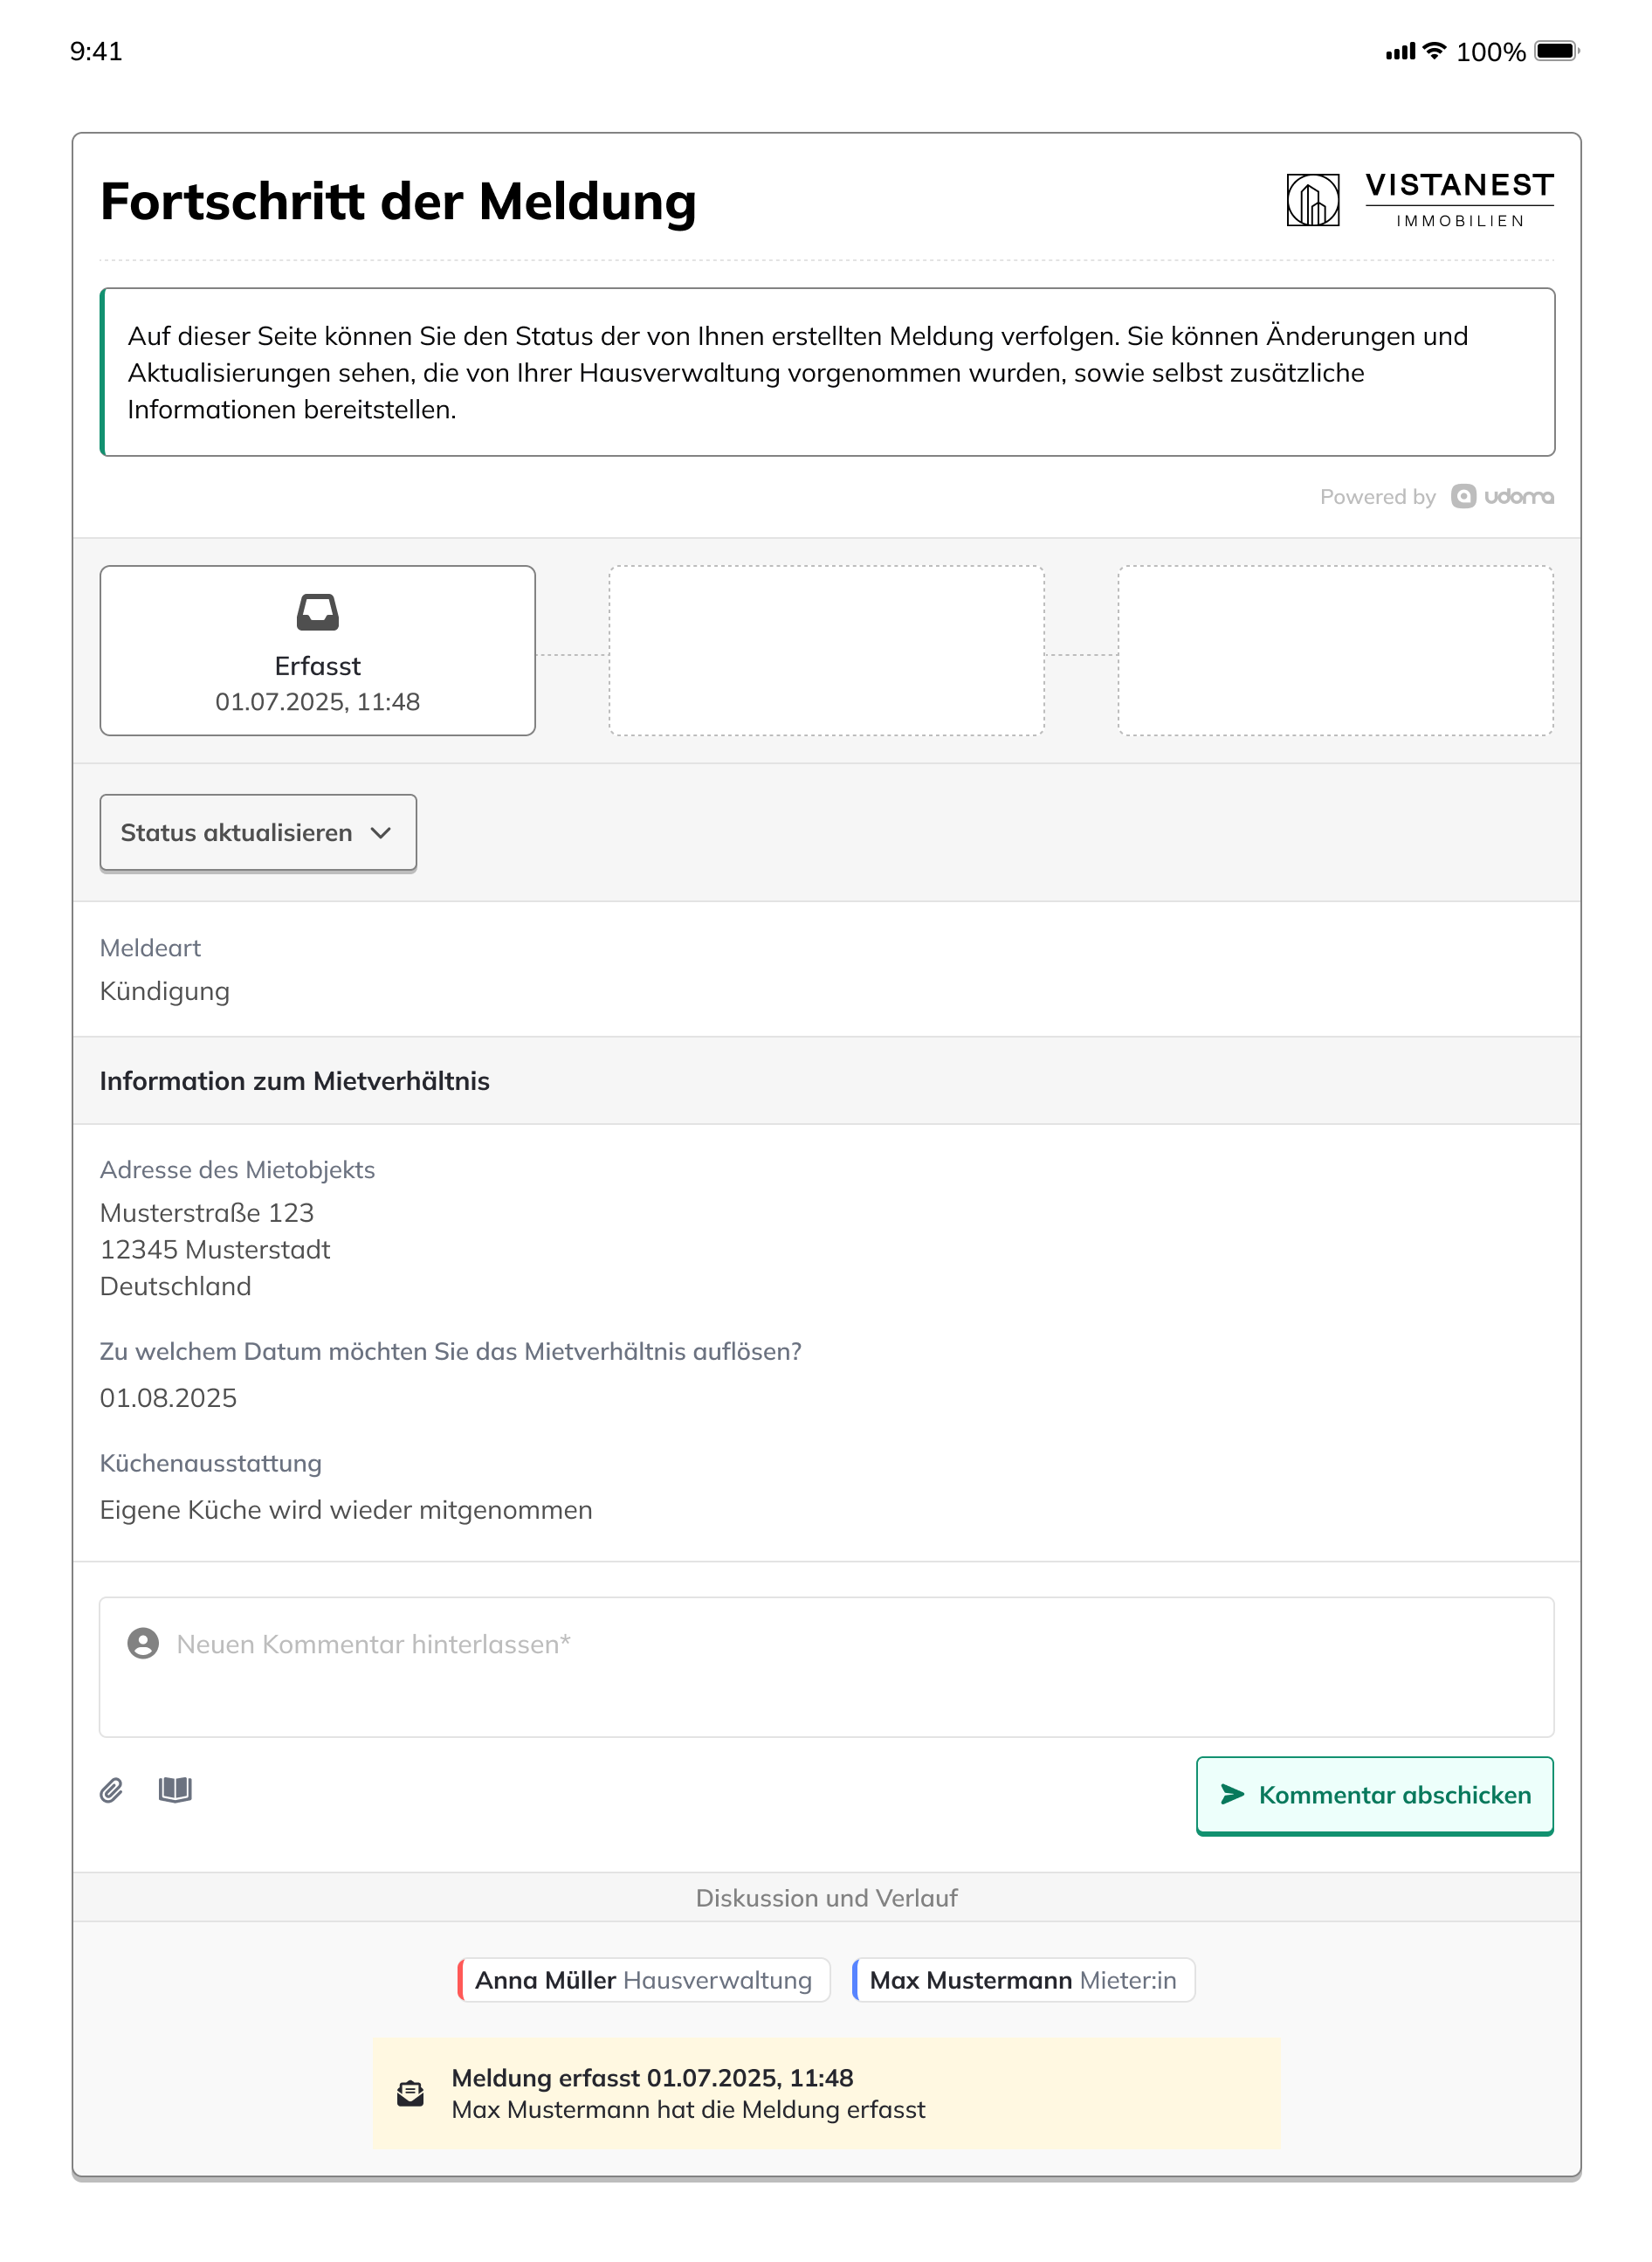This screenshot has height=2262, width=1652.
Task: Click the user avatar icon in comment box
Action: (x=143, y=1643)
